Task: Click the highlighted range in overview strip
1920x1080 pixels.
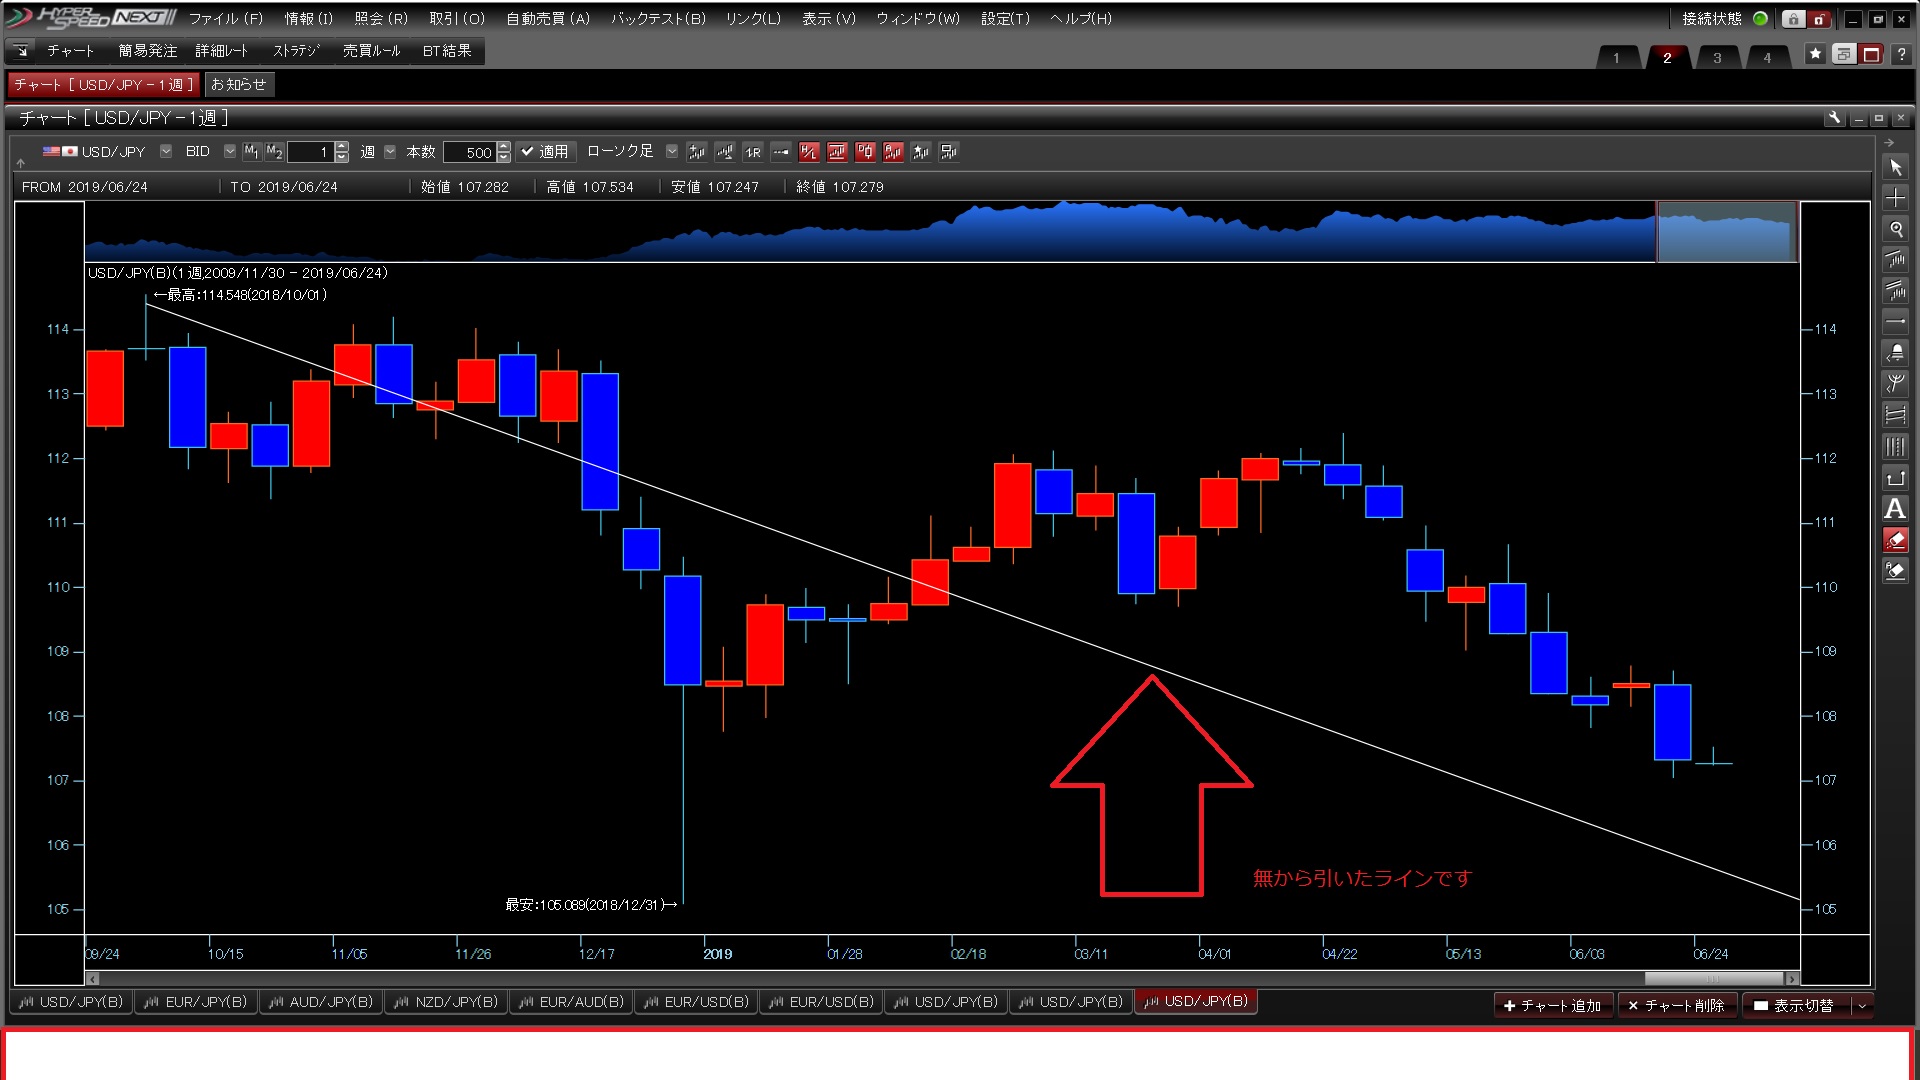Action: (x=1726, y=232)
